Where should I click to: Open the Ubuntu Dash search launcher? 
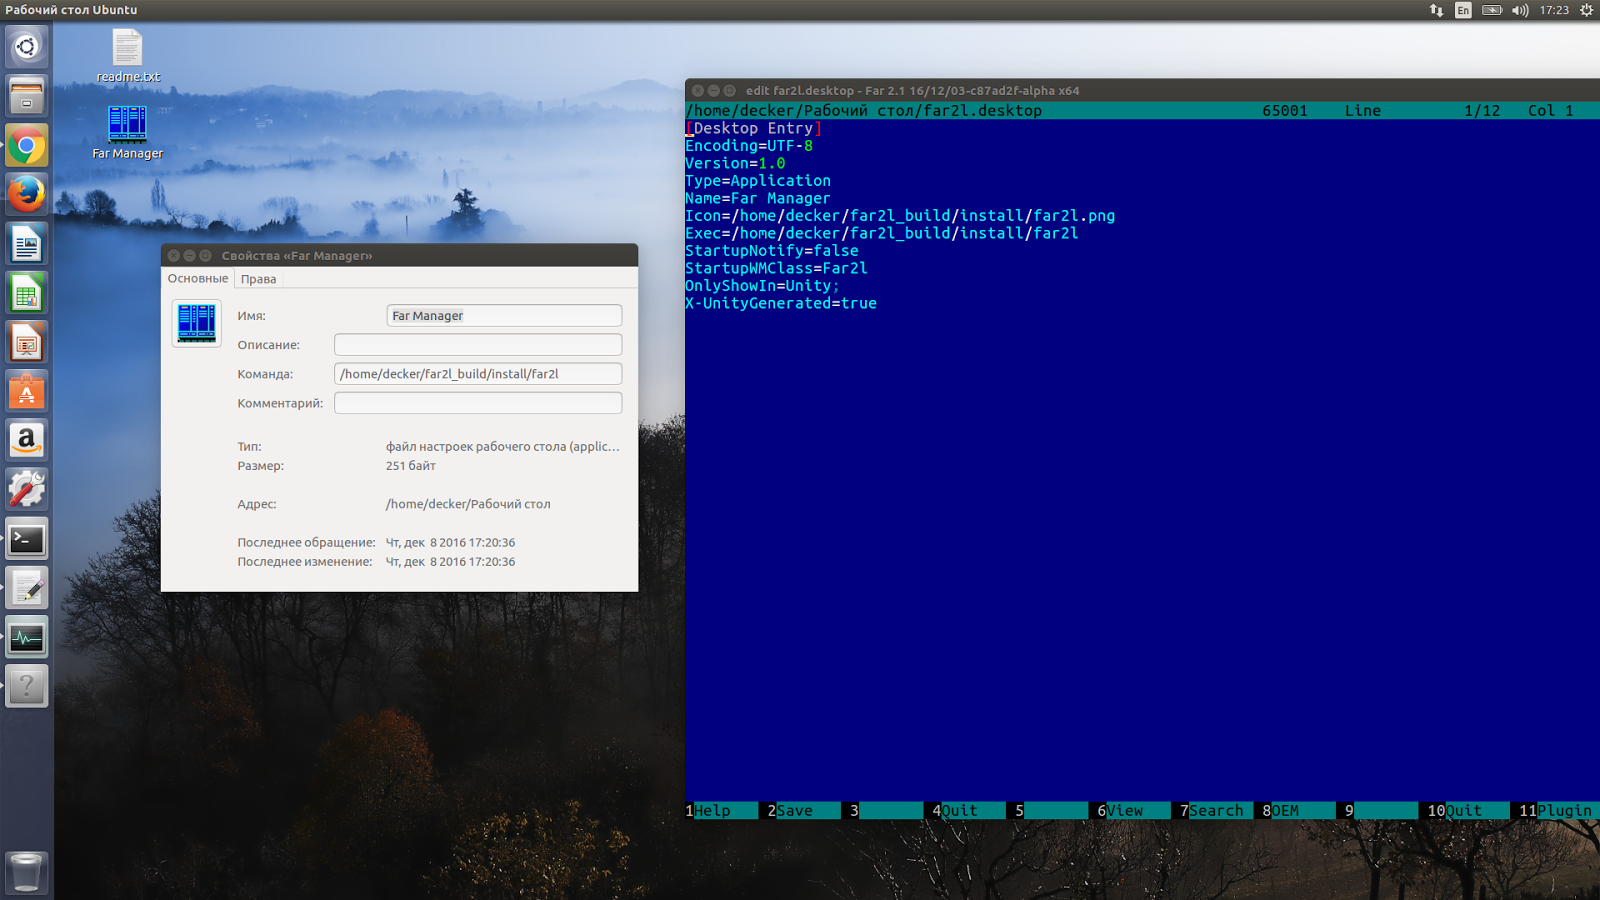27,47
